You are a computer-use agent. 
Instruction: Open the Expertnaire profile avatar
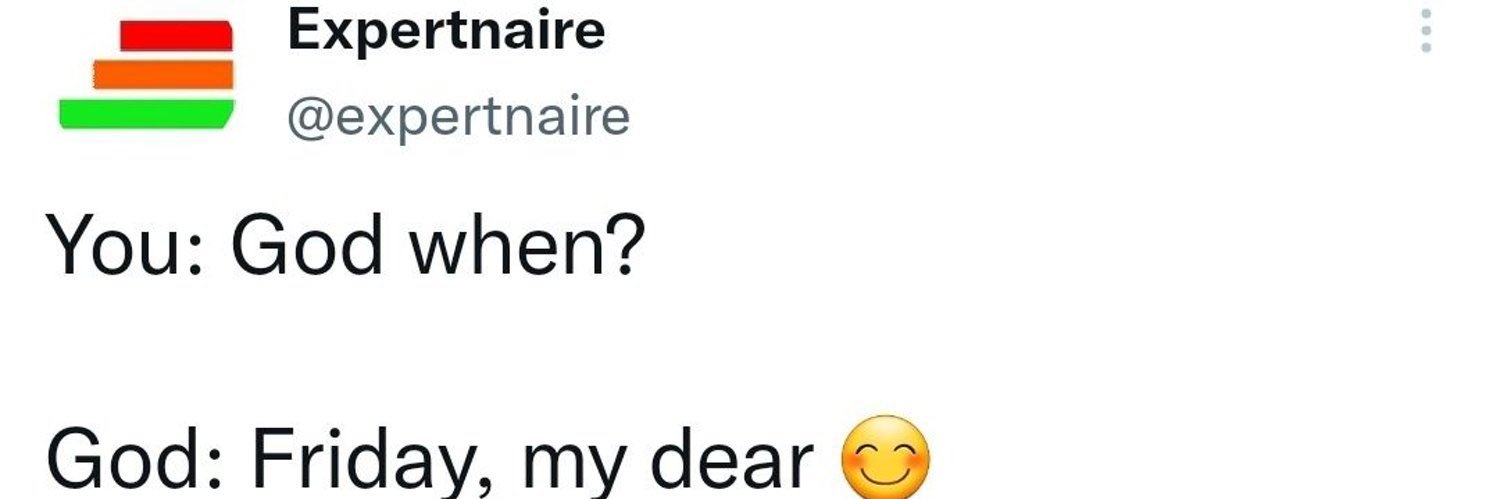click(146, 76)
